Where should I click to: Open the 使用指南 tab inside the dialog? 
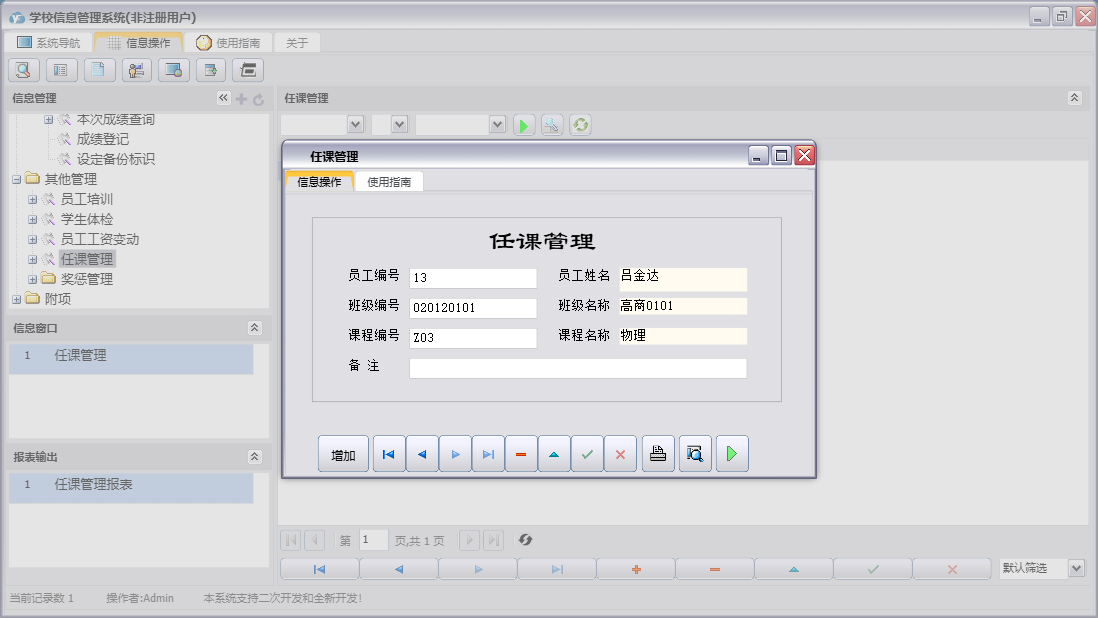pos(389,182)
